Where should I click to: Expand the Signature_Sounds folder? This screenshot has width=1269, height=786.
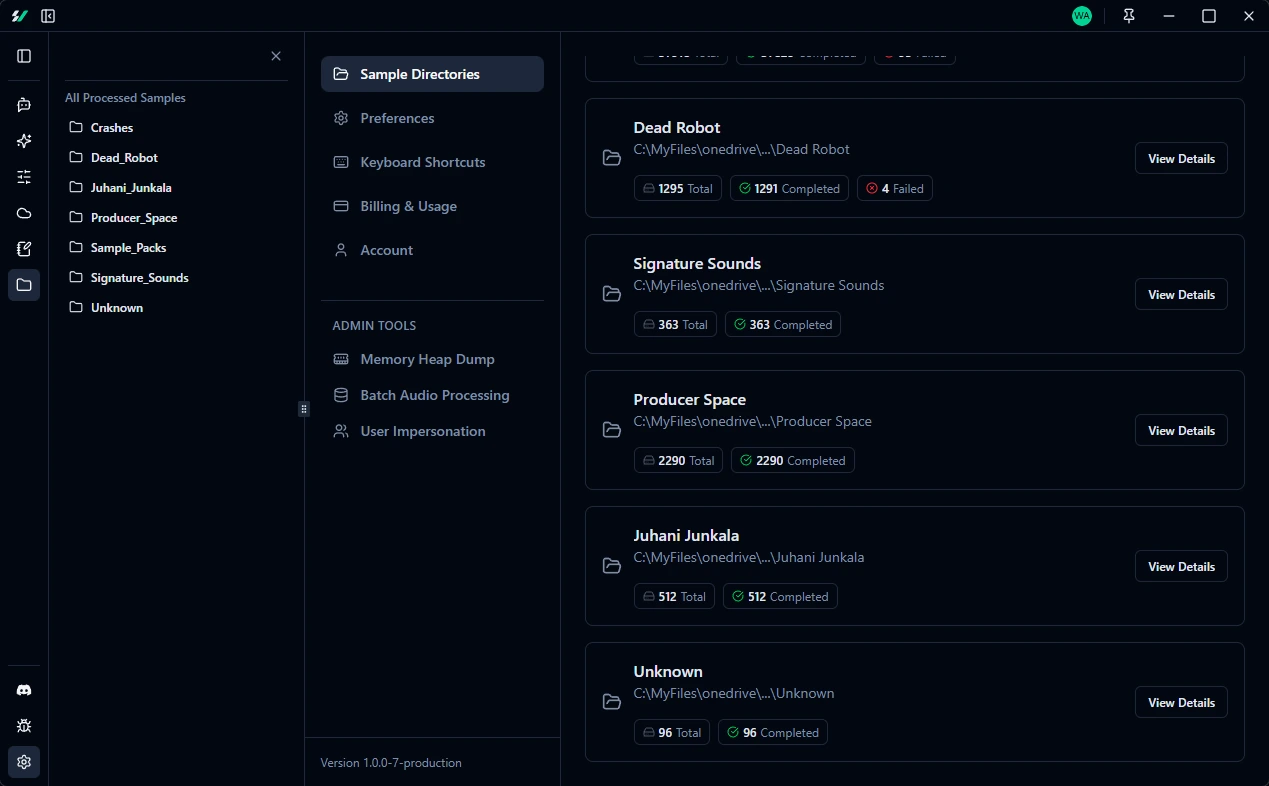pos(139,278)
